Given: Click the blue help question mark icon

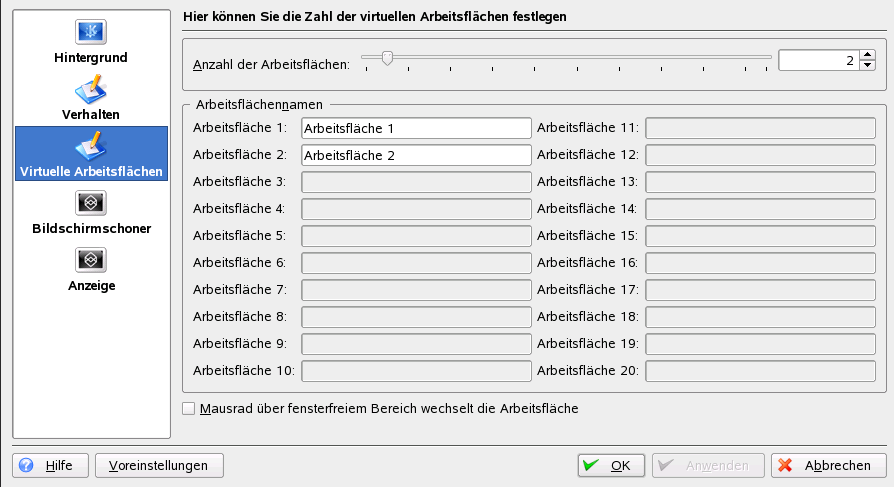Looking at the screenshot, I should coord(27,465).
